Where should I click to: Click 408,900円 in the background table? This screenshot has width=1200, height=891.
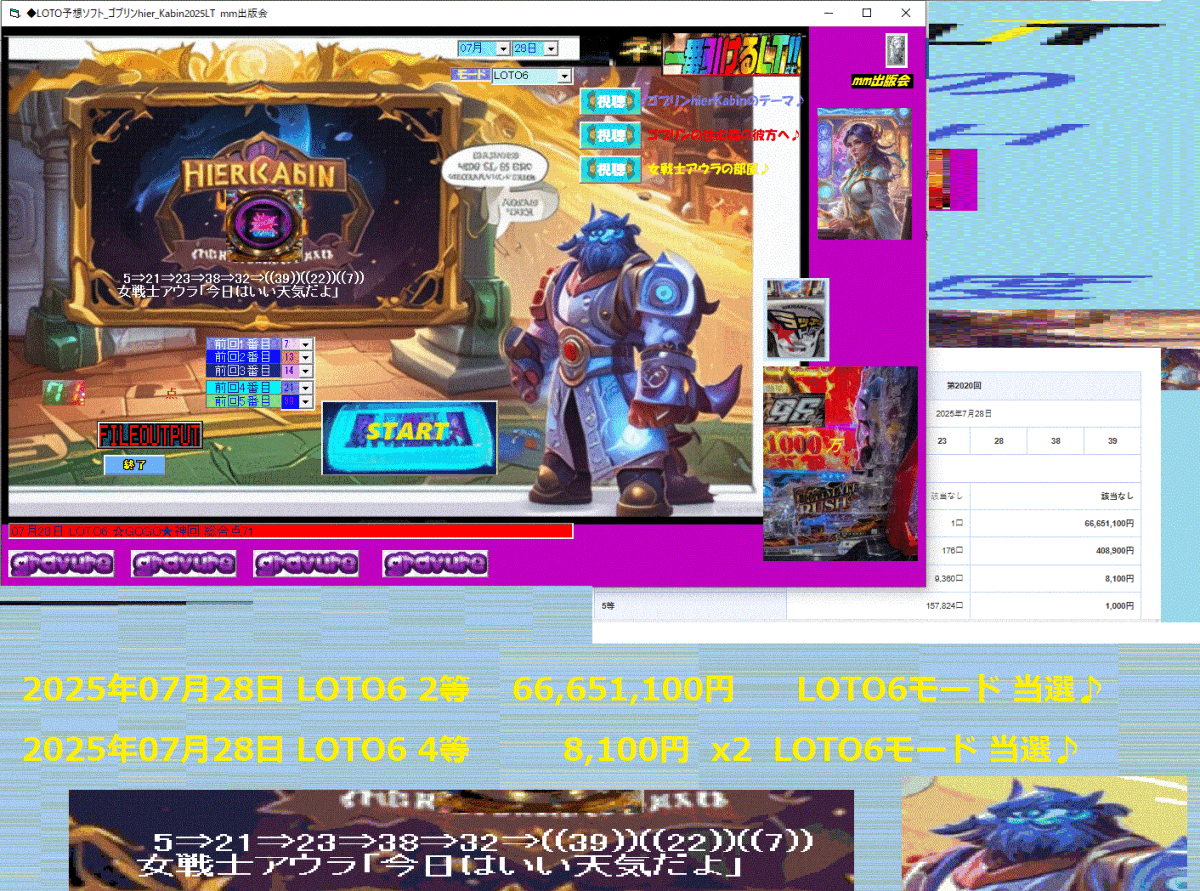(x=1116, y=550)
